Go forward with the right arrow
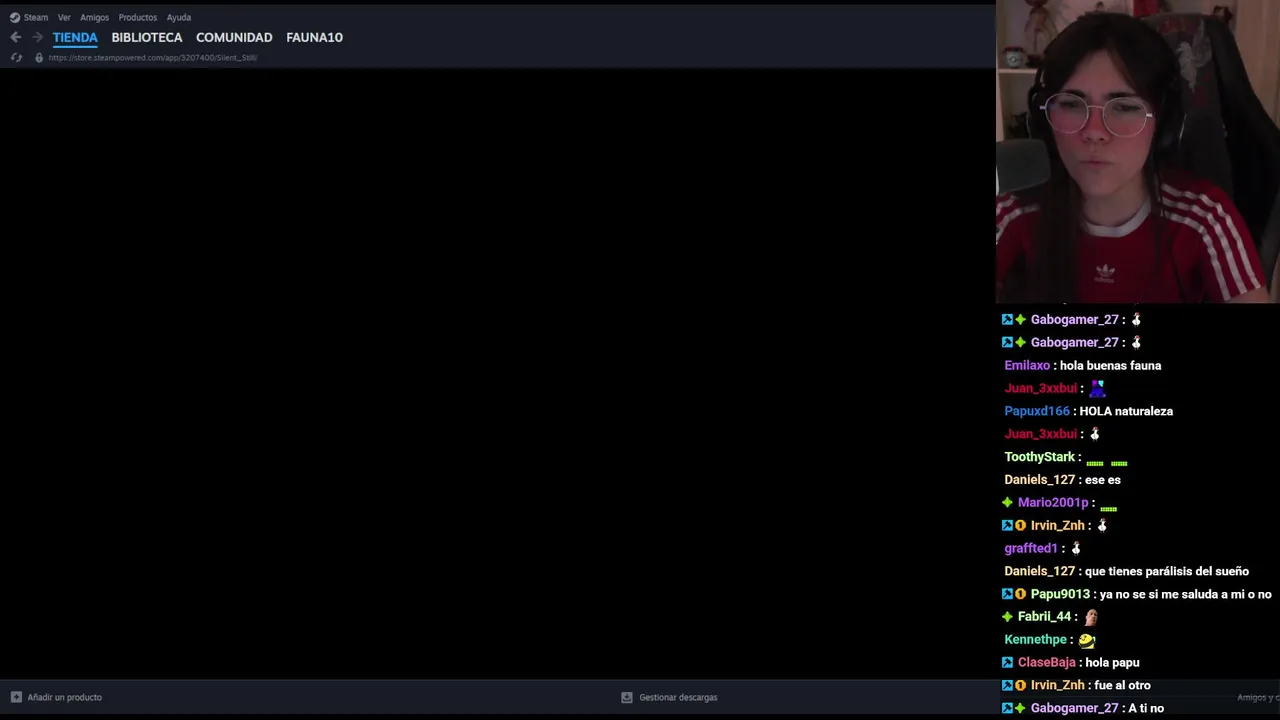The image size is (1280, 720). (37, 37)
